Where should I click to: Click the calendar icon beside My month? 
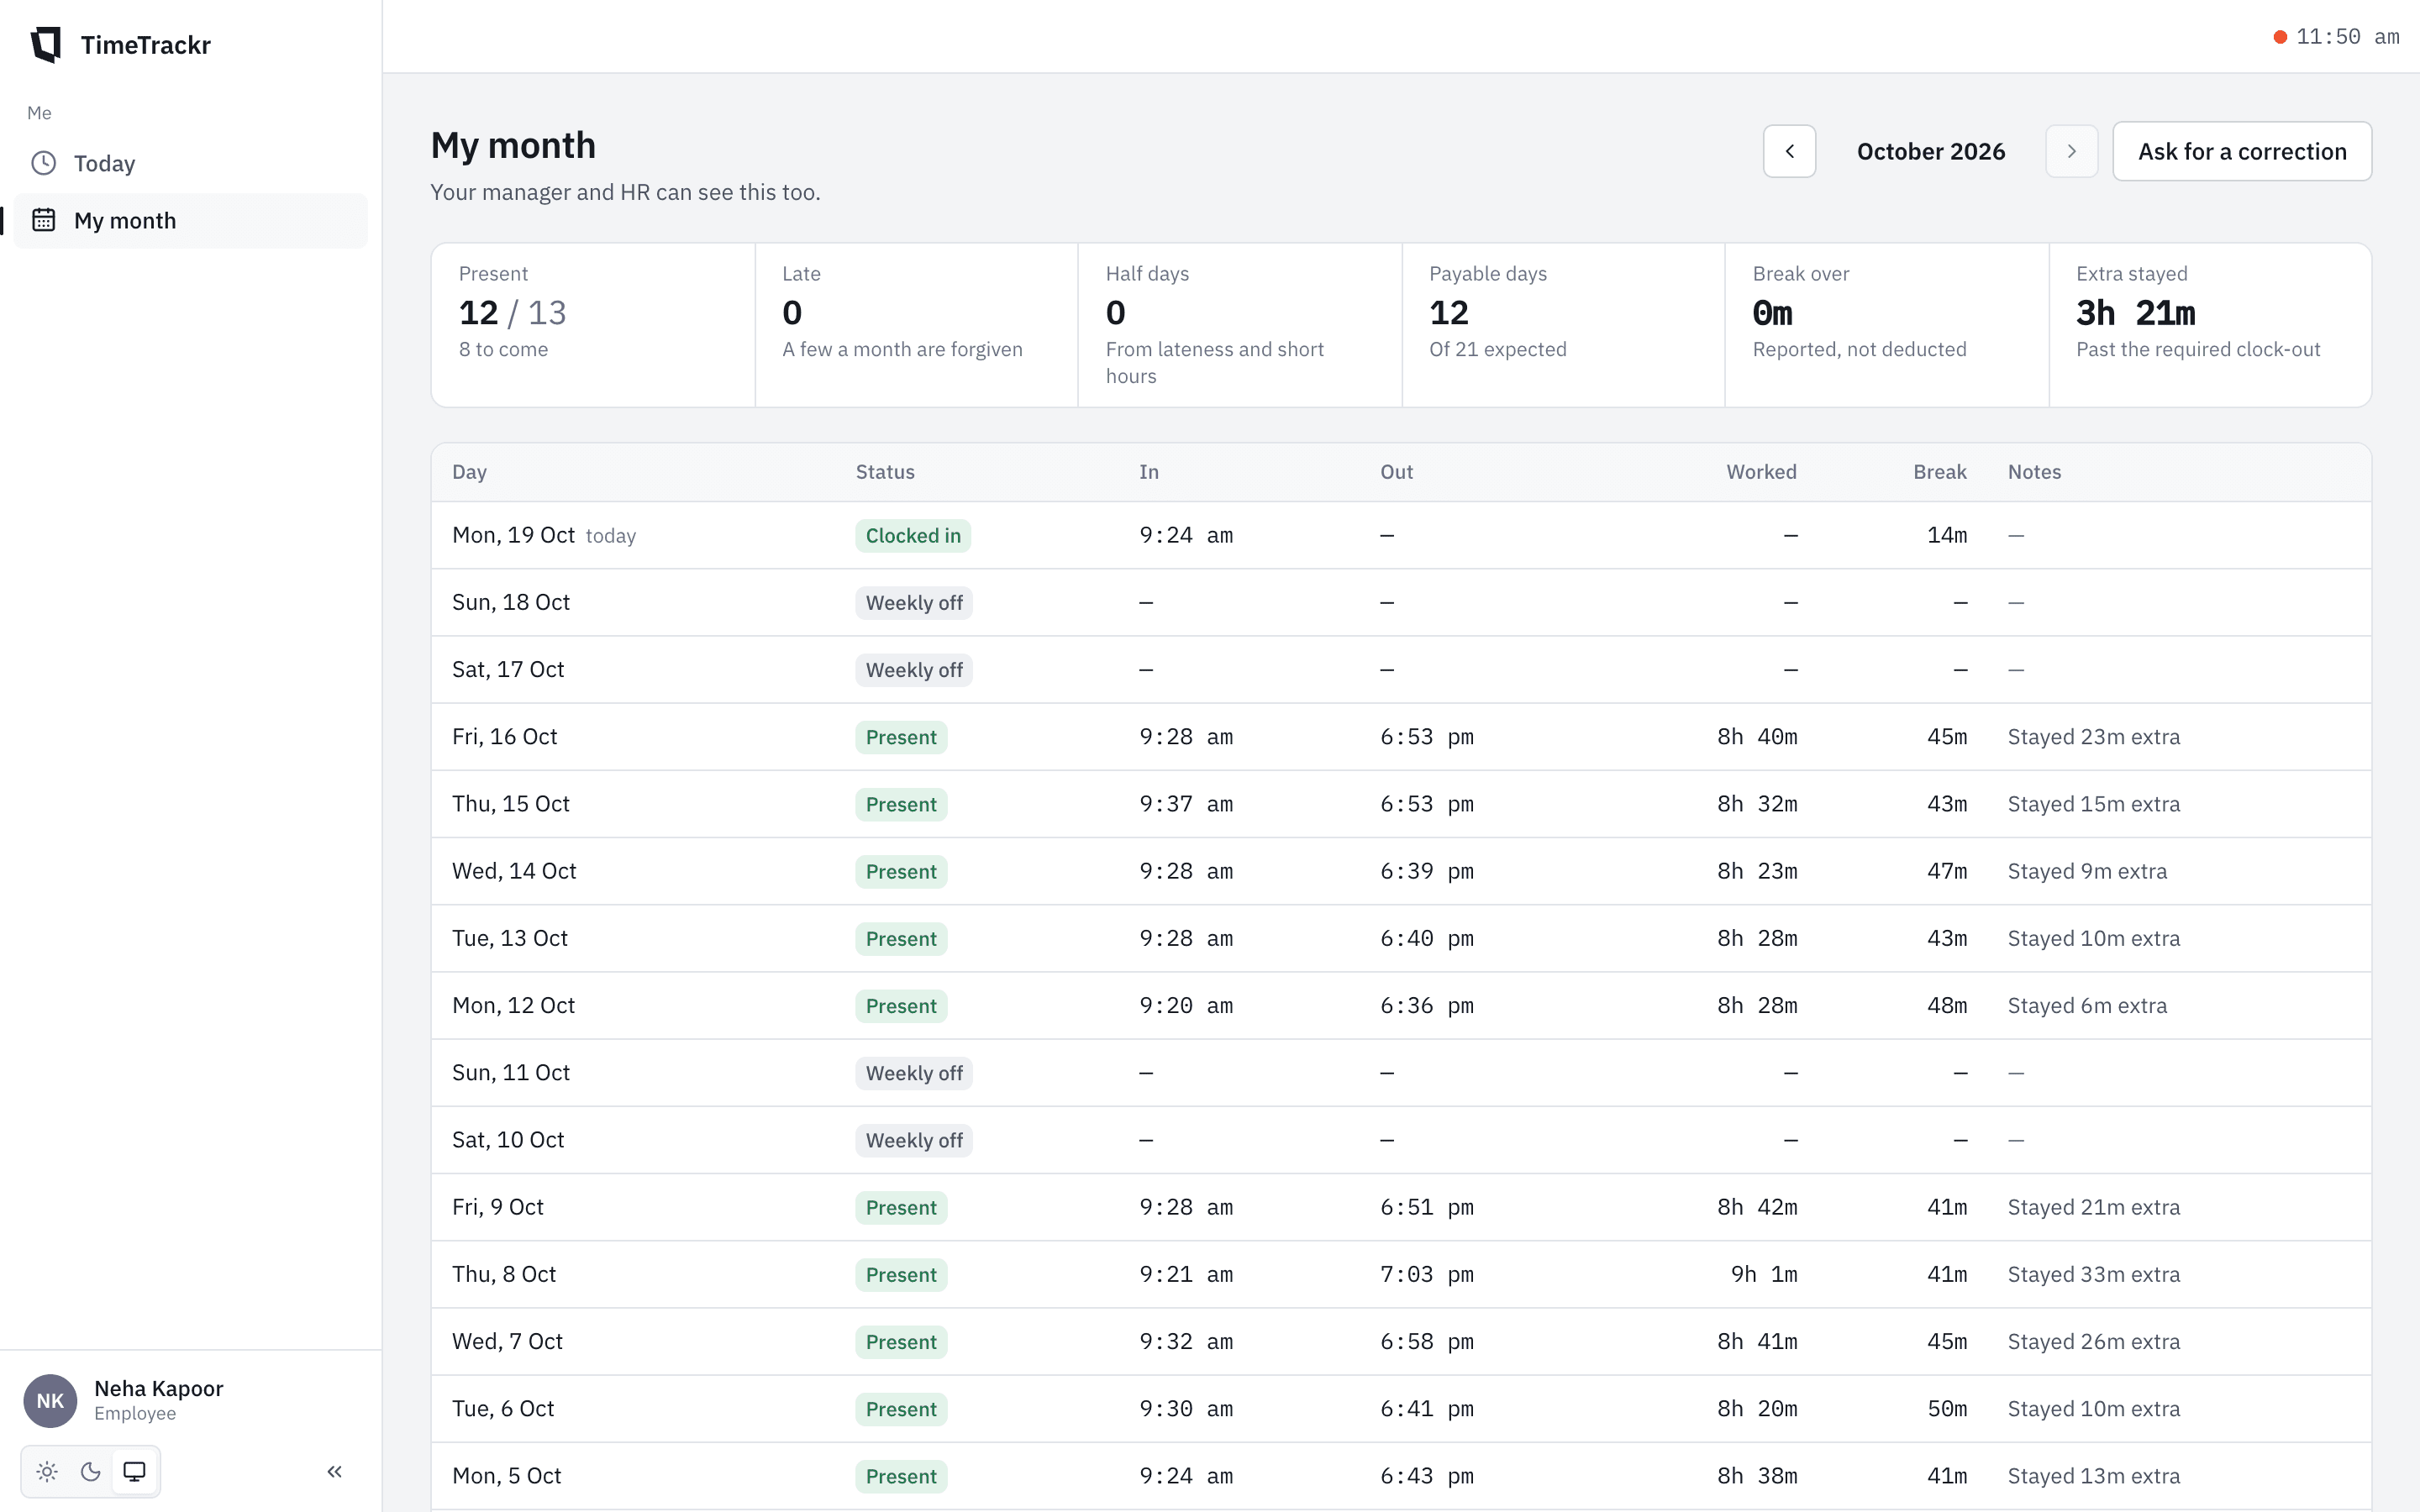(43, 220)
